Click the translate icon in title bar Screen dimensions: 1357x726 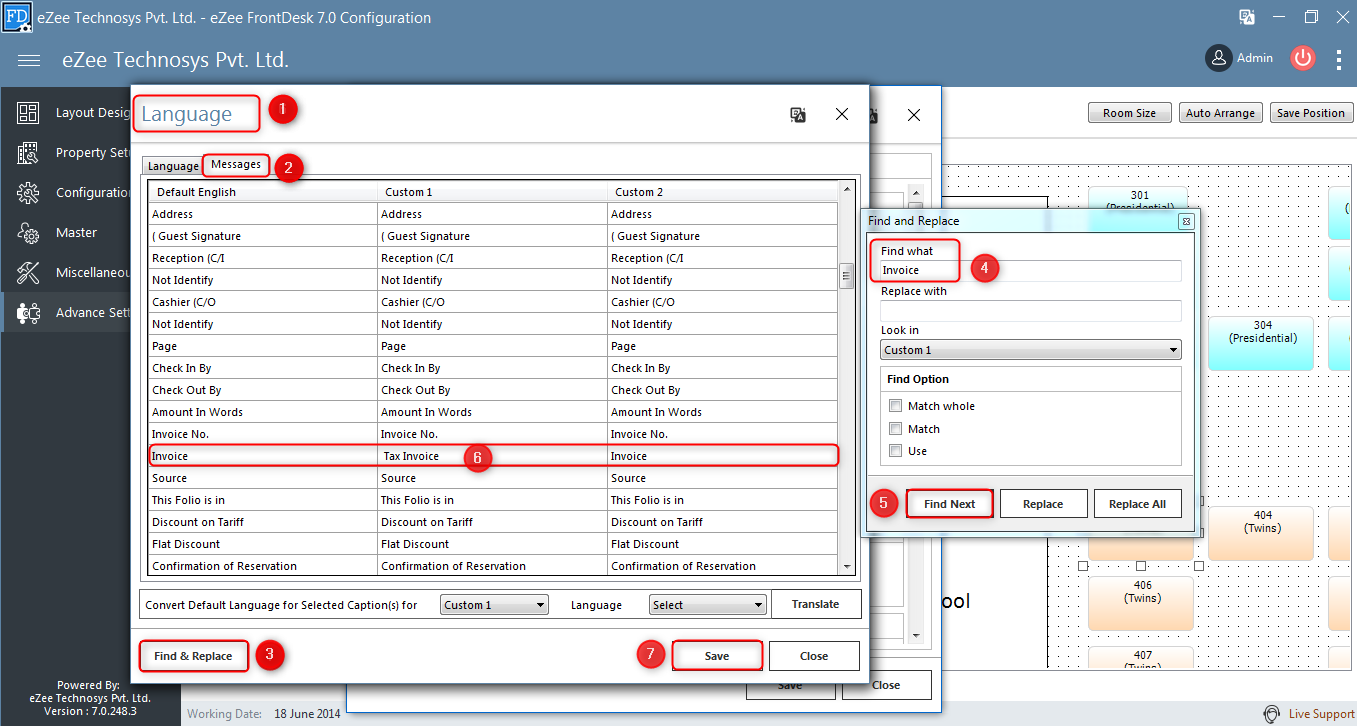[x=1247, y=17]
